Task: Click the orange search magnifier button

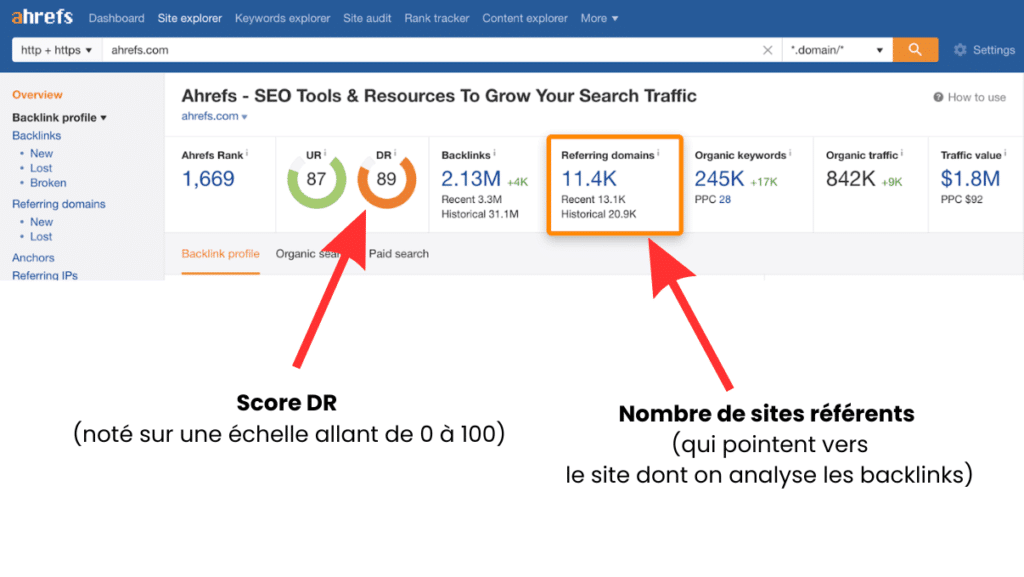Action: pyautogui.click(x=915, y=50)
